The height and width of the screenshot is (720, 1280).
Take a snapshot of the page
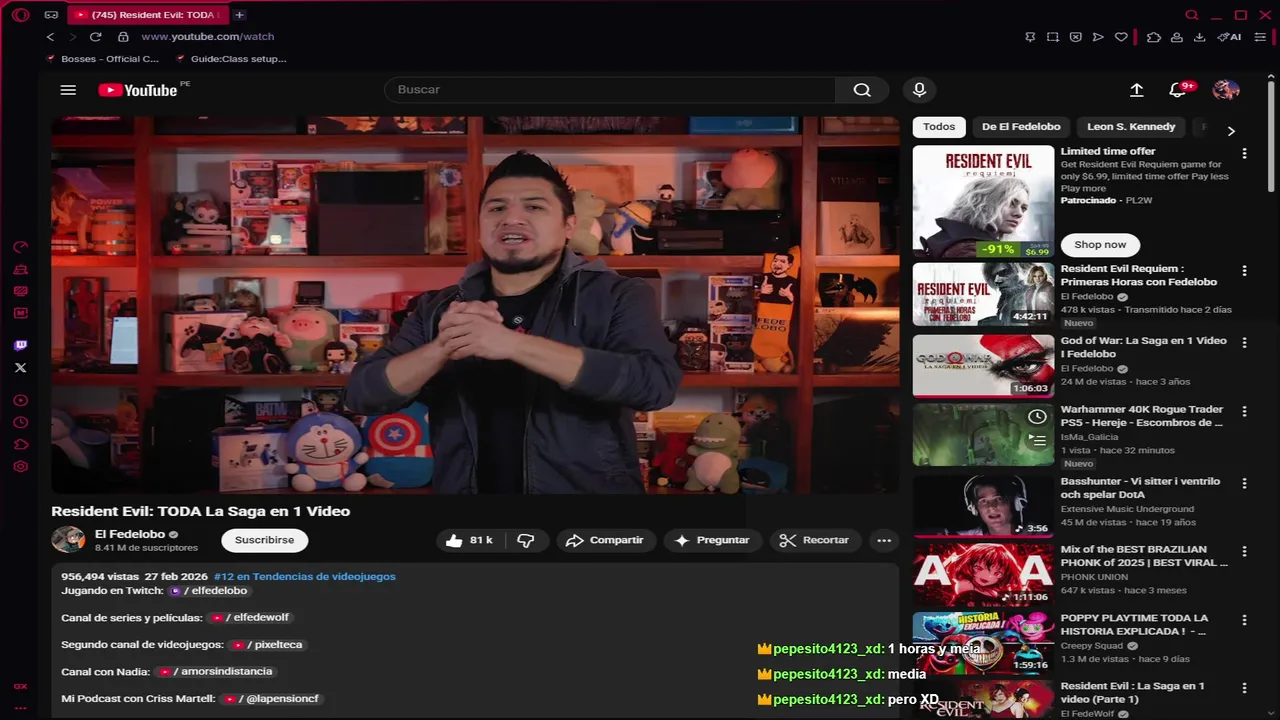[1053, 37]
